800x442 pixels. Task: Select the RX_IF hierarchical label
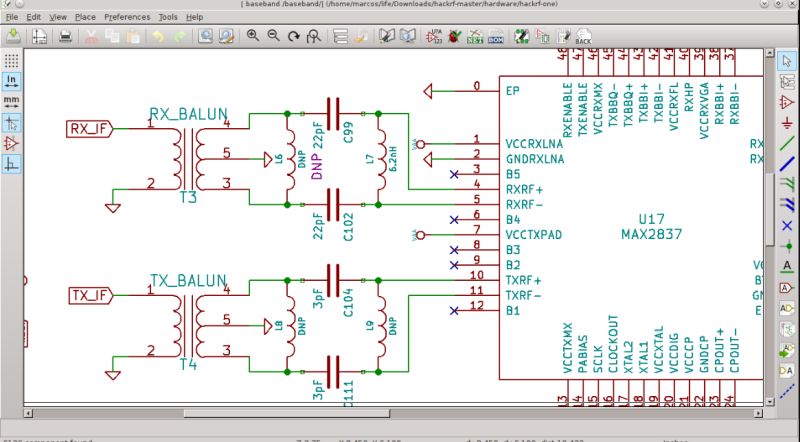(90, 129)
